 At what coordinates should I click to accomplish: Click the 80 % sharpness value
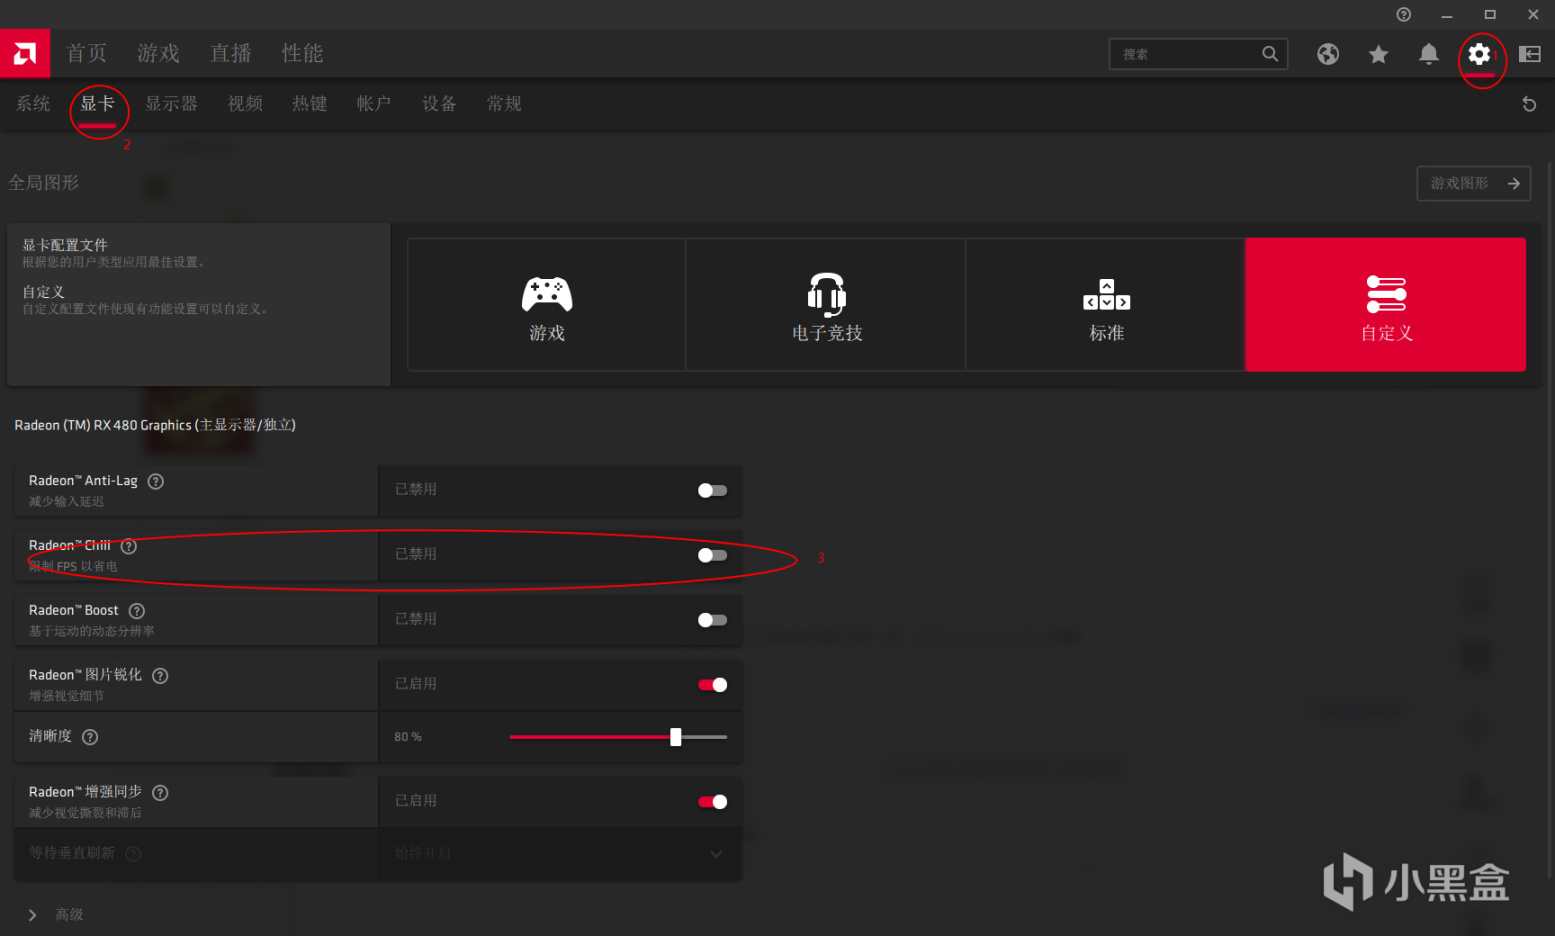tap(408, 737)
